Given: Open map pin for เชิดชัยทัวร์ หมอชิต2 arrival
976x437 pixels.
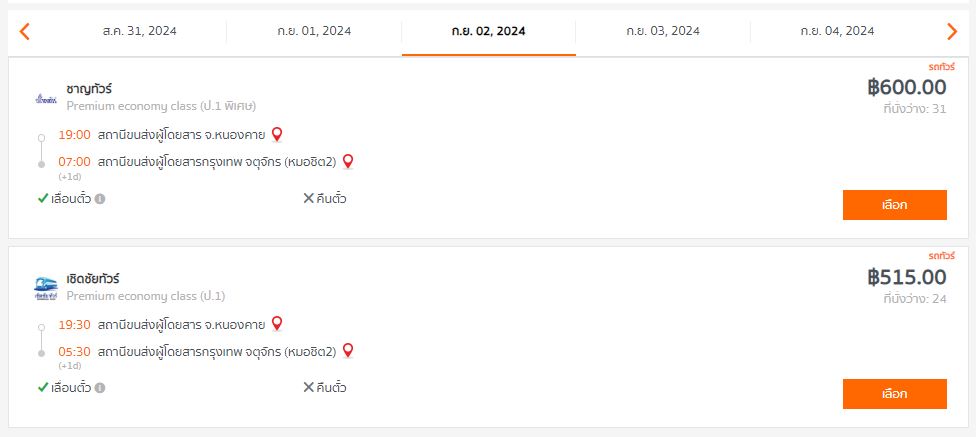Looking at the screenshot, I should pos(348,350).
